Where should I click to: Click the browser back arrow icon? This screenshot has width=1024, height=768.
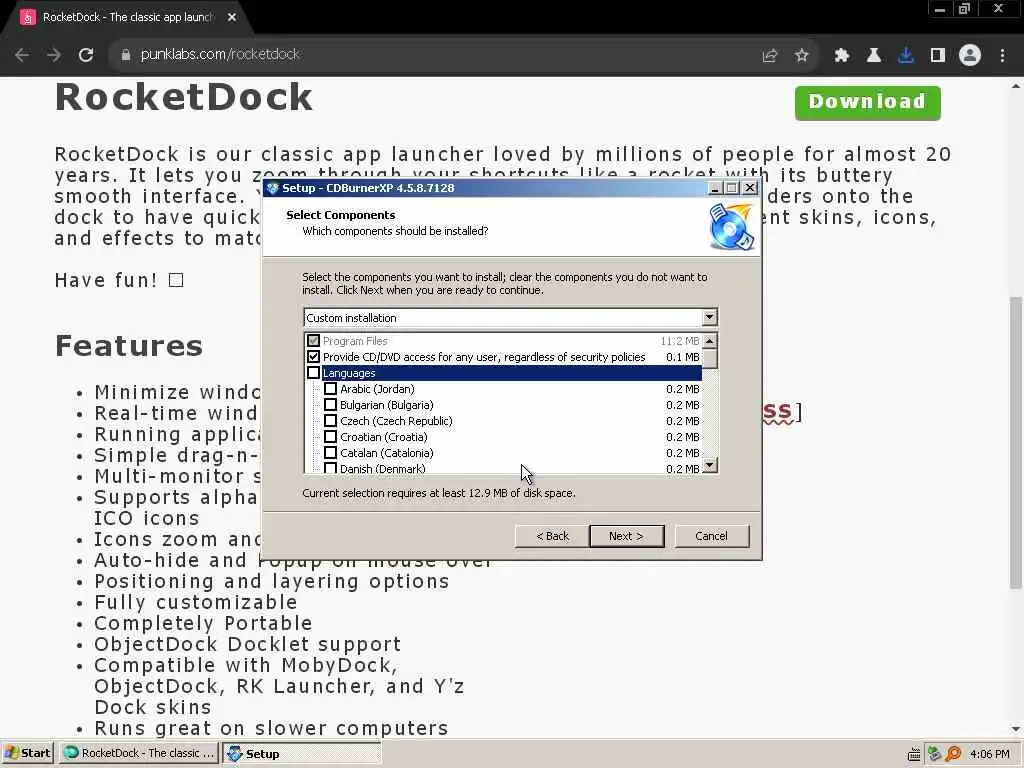(22, 55)
